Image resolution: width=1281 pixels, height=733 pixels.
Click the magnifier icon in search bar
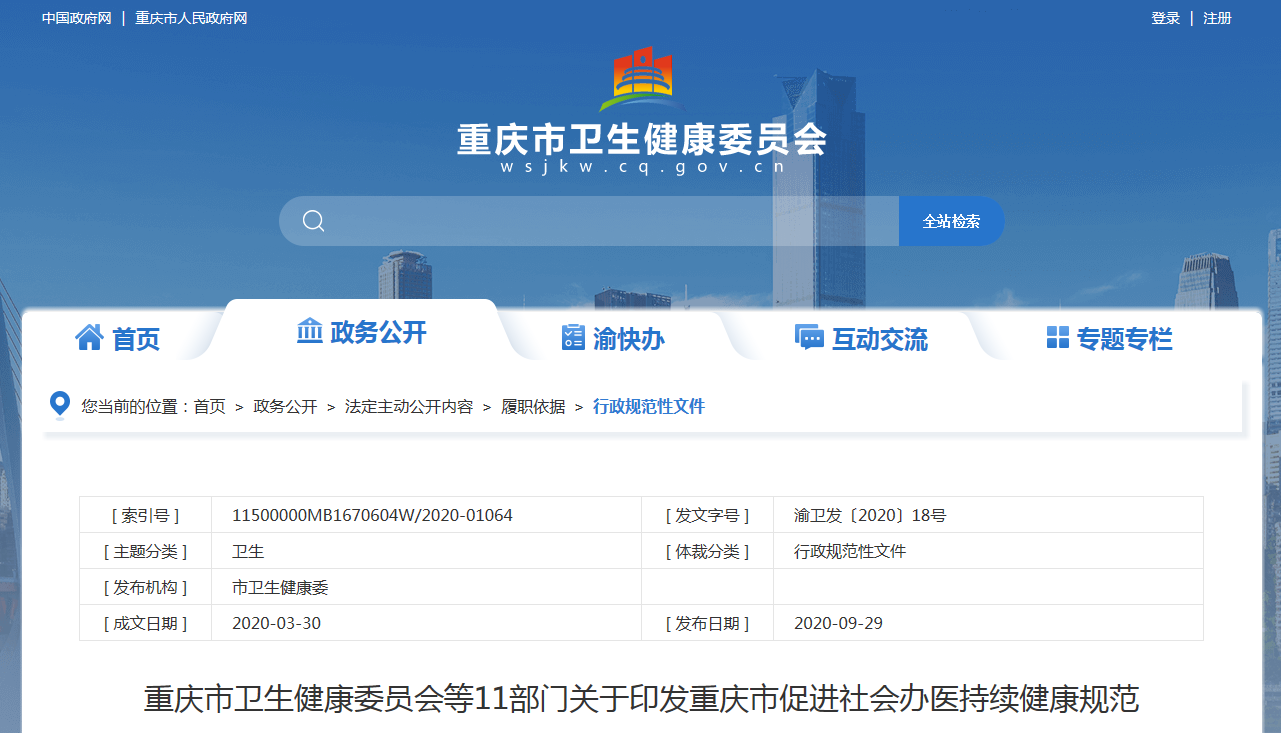pos(313,221)
